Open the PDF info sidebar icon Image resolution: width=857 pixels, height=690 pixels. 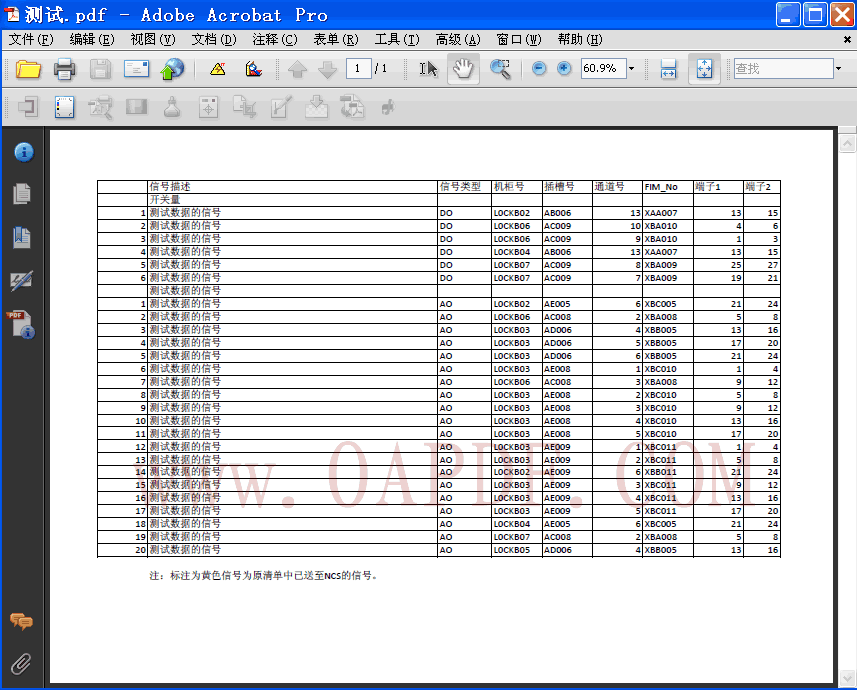click(x=21, y=324)
